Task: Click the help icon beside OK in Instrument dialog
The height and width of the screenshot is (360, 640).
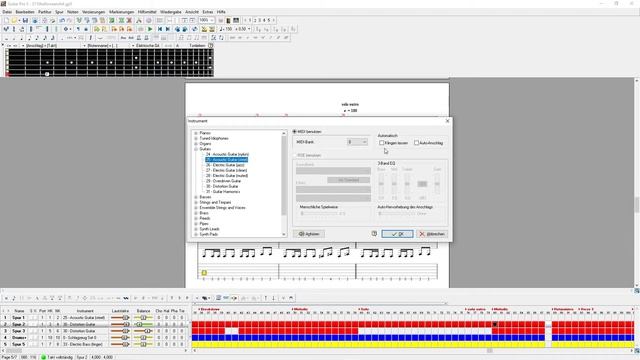Action: point(374,233)
